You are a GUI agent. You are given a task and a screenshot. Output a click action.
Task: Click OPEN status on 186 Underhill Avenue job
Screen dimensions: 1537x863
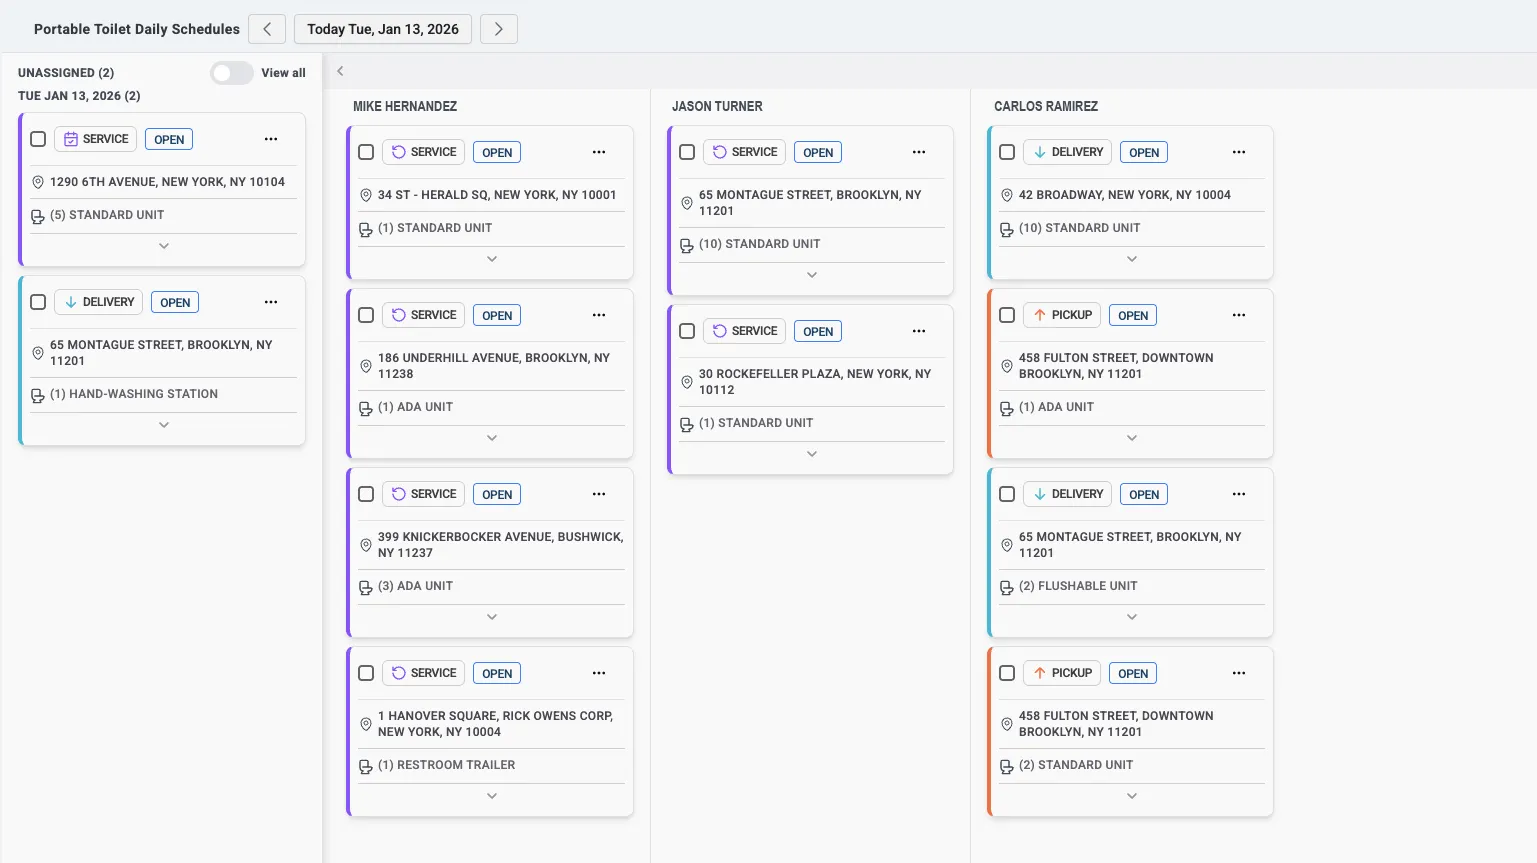(x=497, y=315)
